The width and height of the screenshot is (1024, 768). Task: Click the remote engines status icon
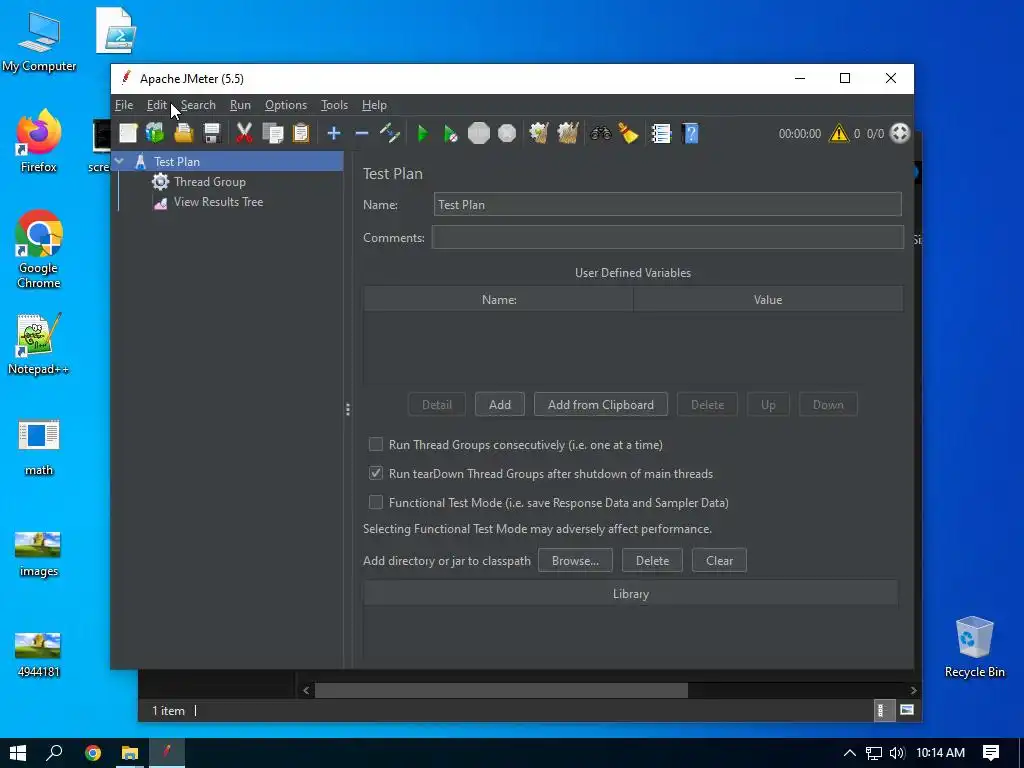point(900,133)
